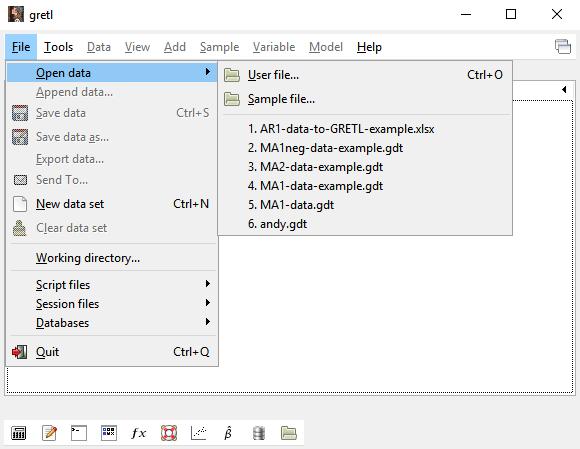Screen dimensions: 580x449
Task: Open the Tools menu
Action: (x=58, y=47)
